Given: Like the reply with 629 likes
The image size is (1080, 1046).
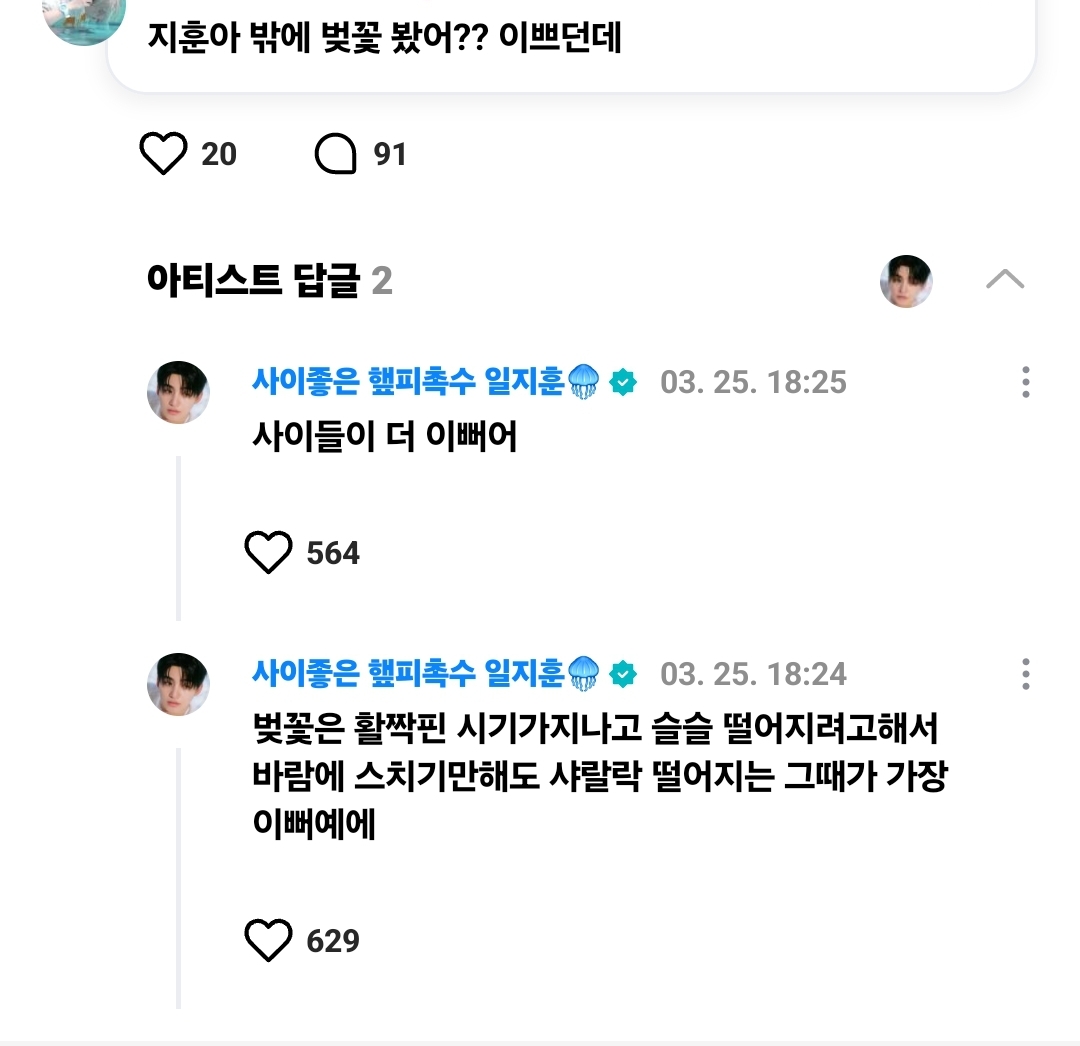Looking at the screenshot, I should click(268, 940).
